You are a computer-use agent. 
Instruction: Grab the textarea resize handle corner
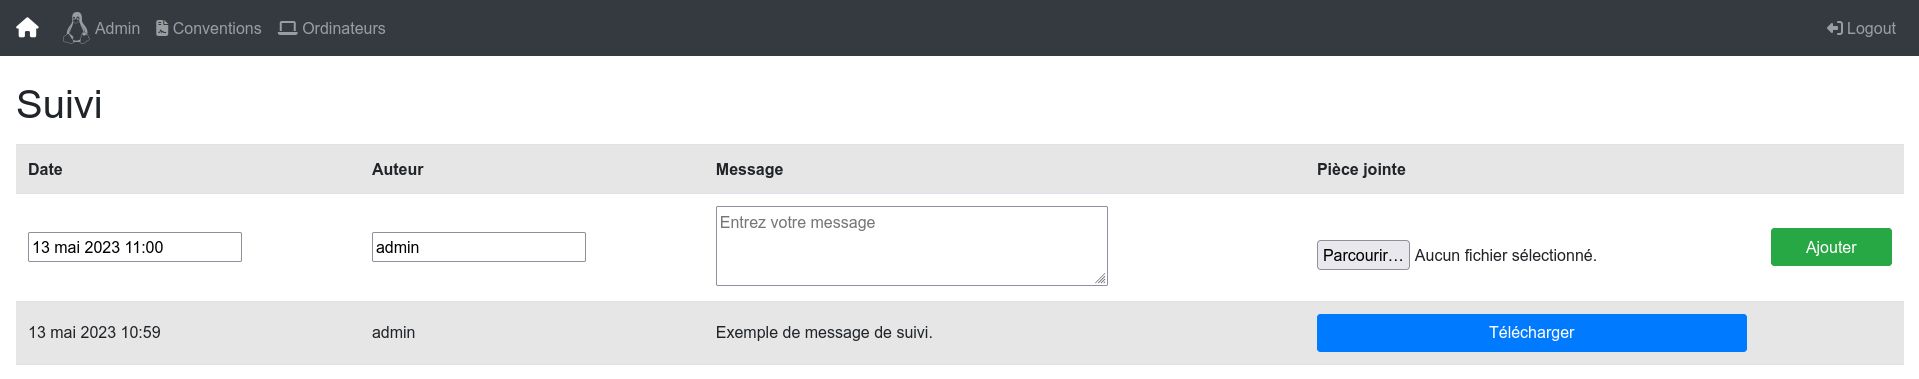(1100, 278)
